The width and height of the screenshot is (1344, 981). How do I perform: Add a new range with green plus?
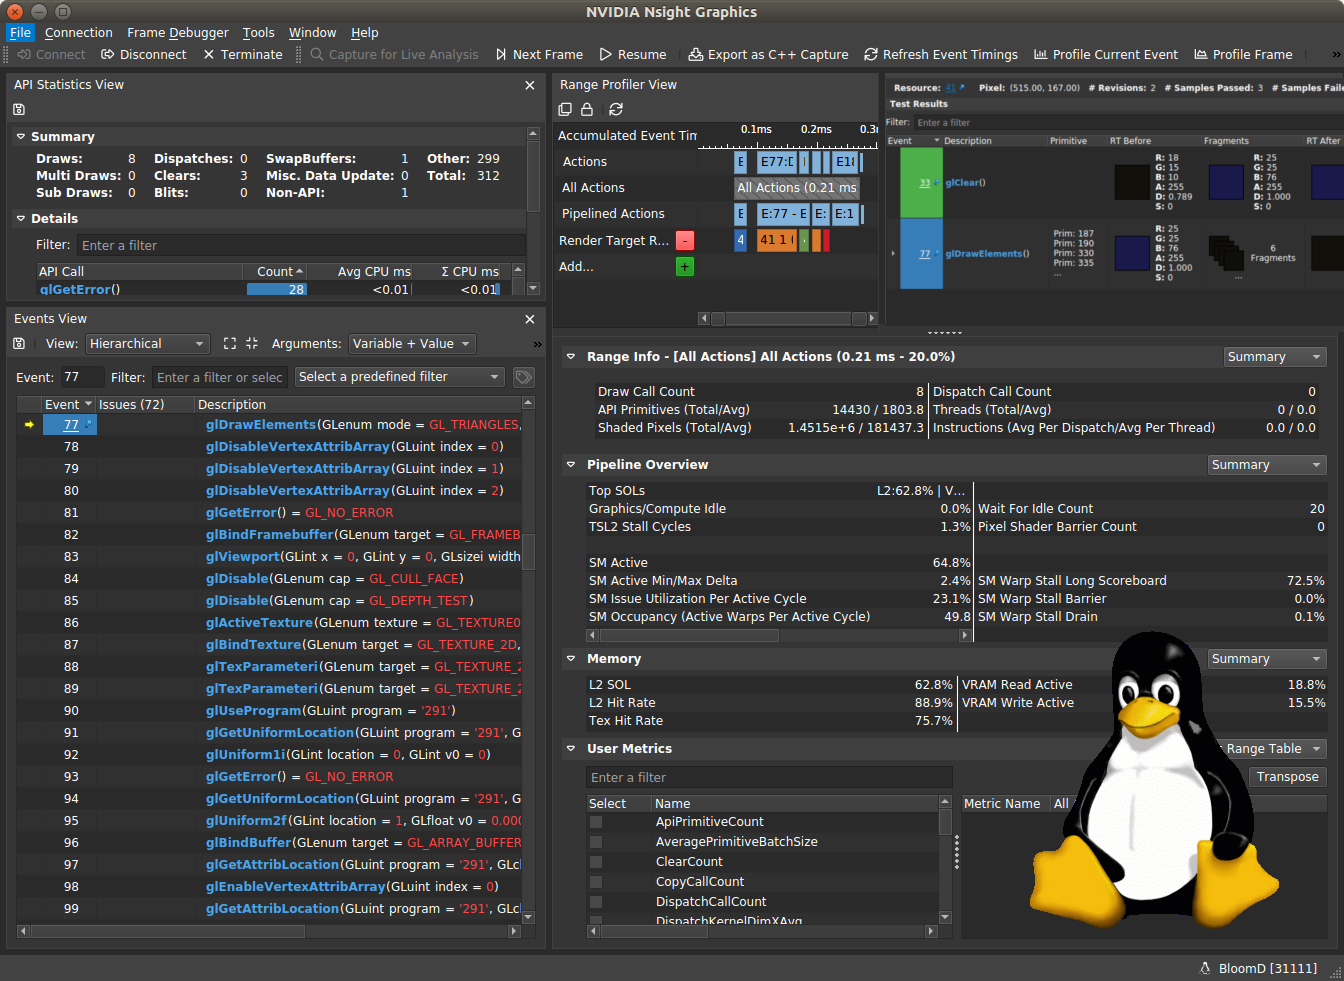point(685,266)
